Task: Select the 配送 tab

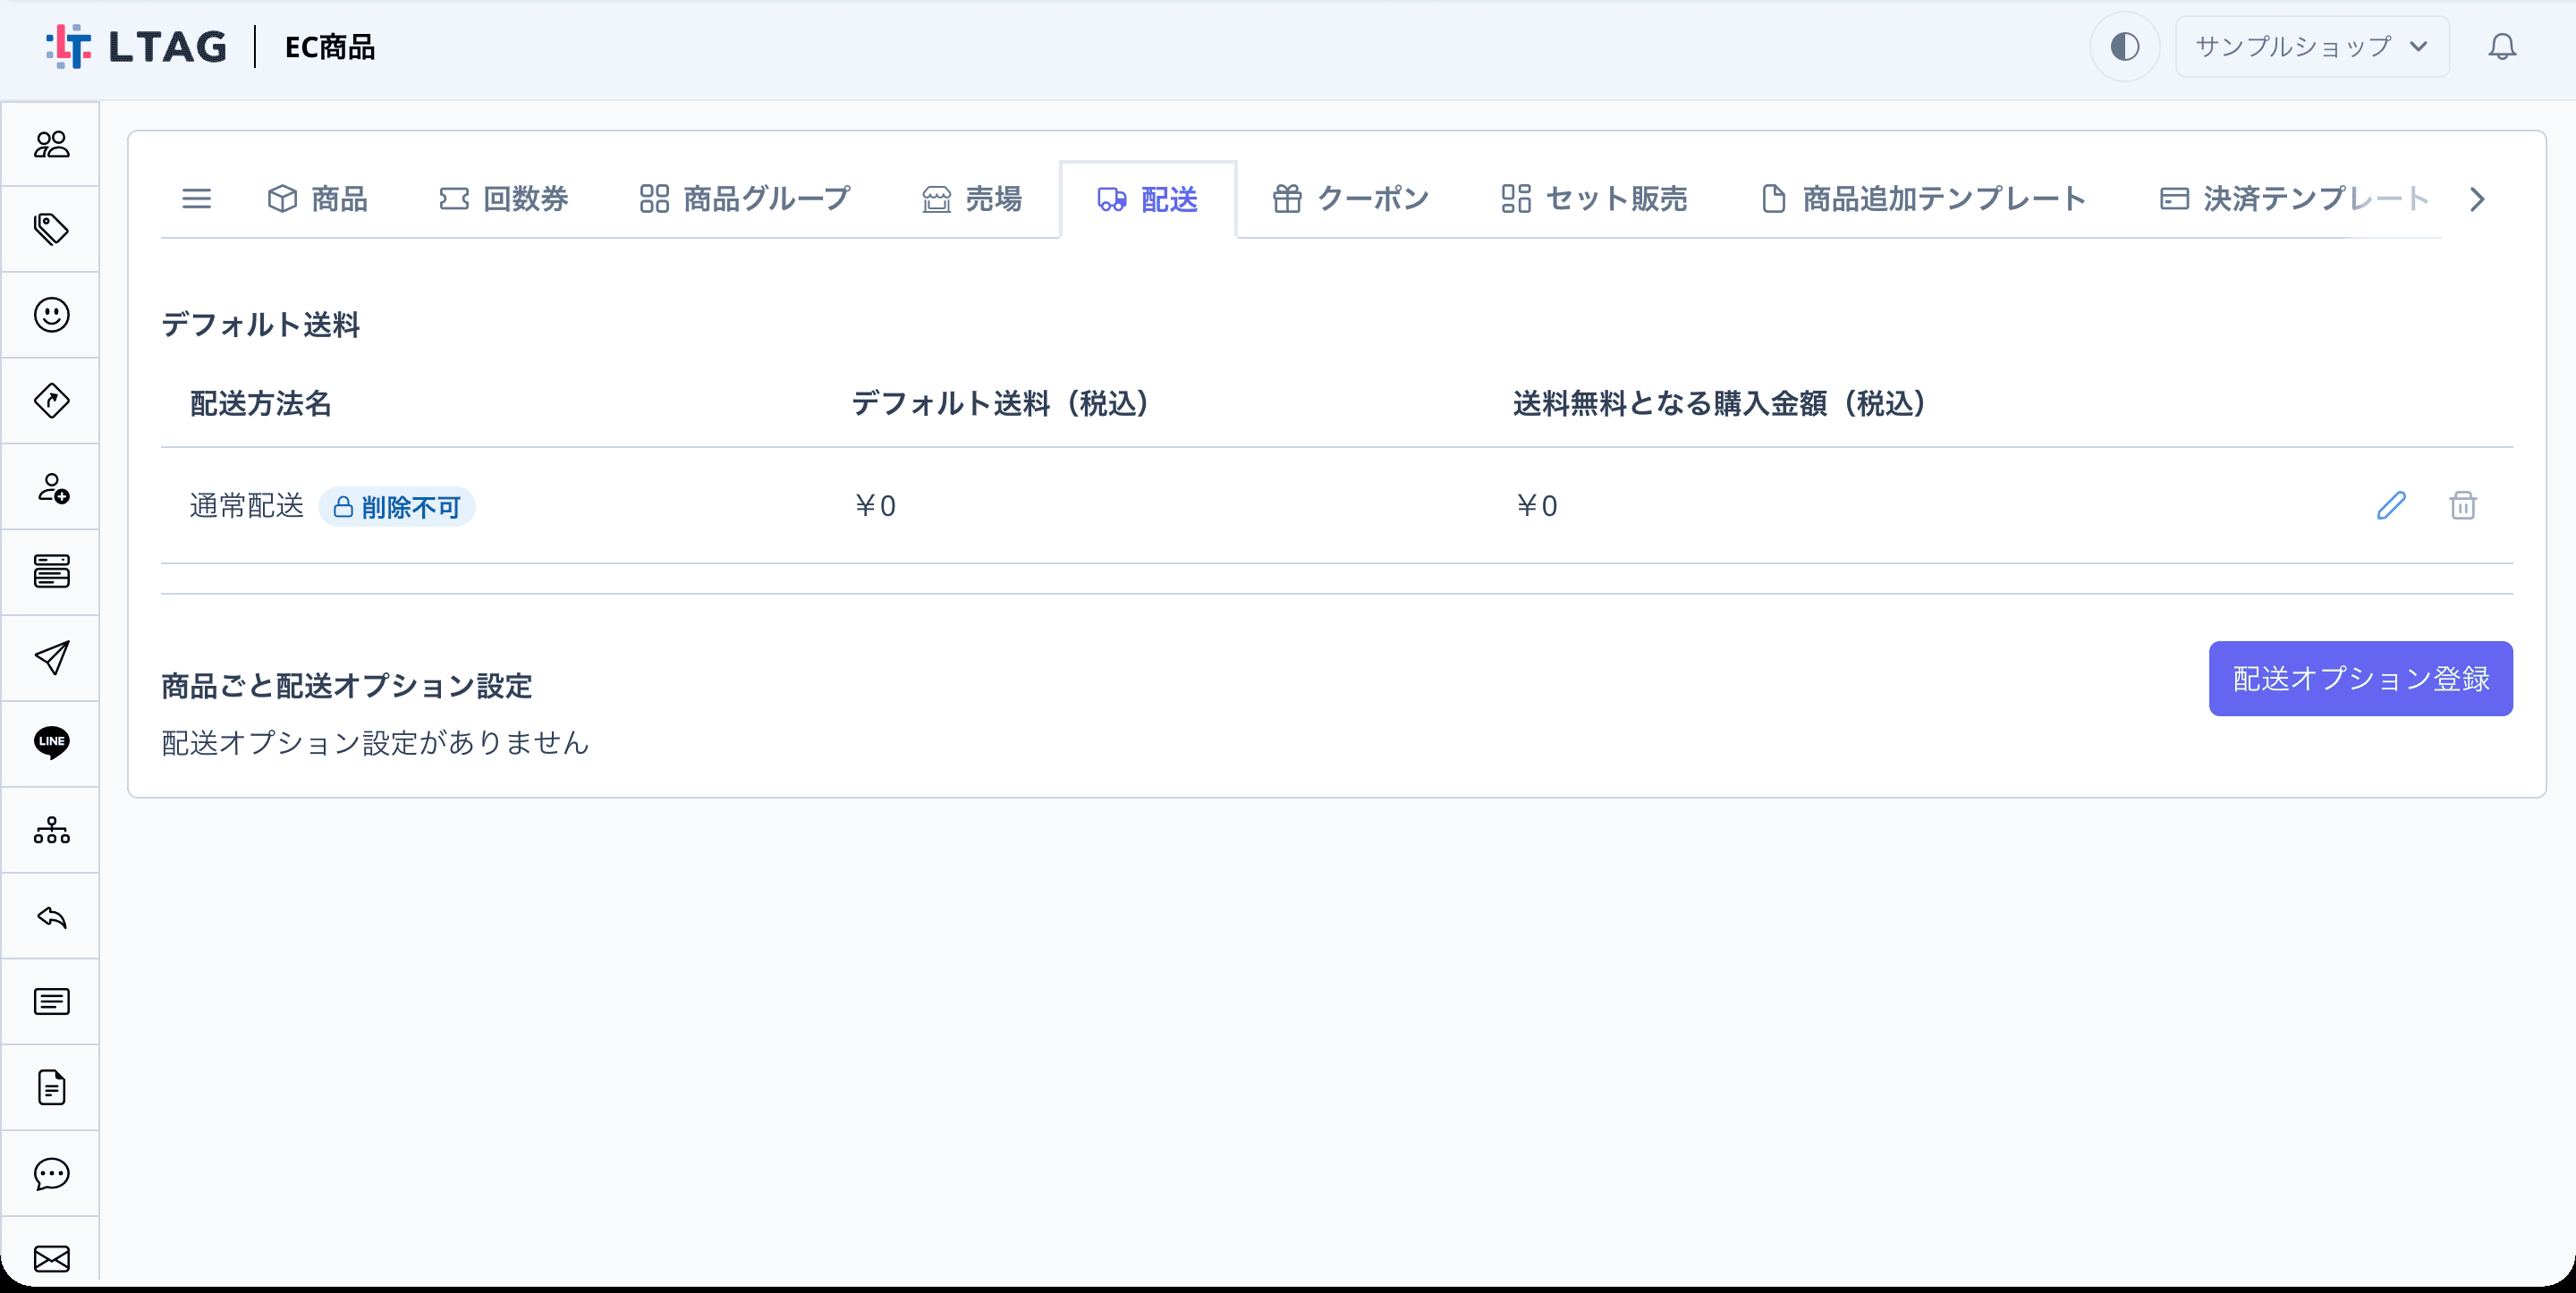Action: [x=1148, y=200]
